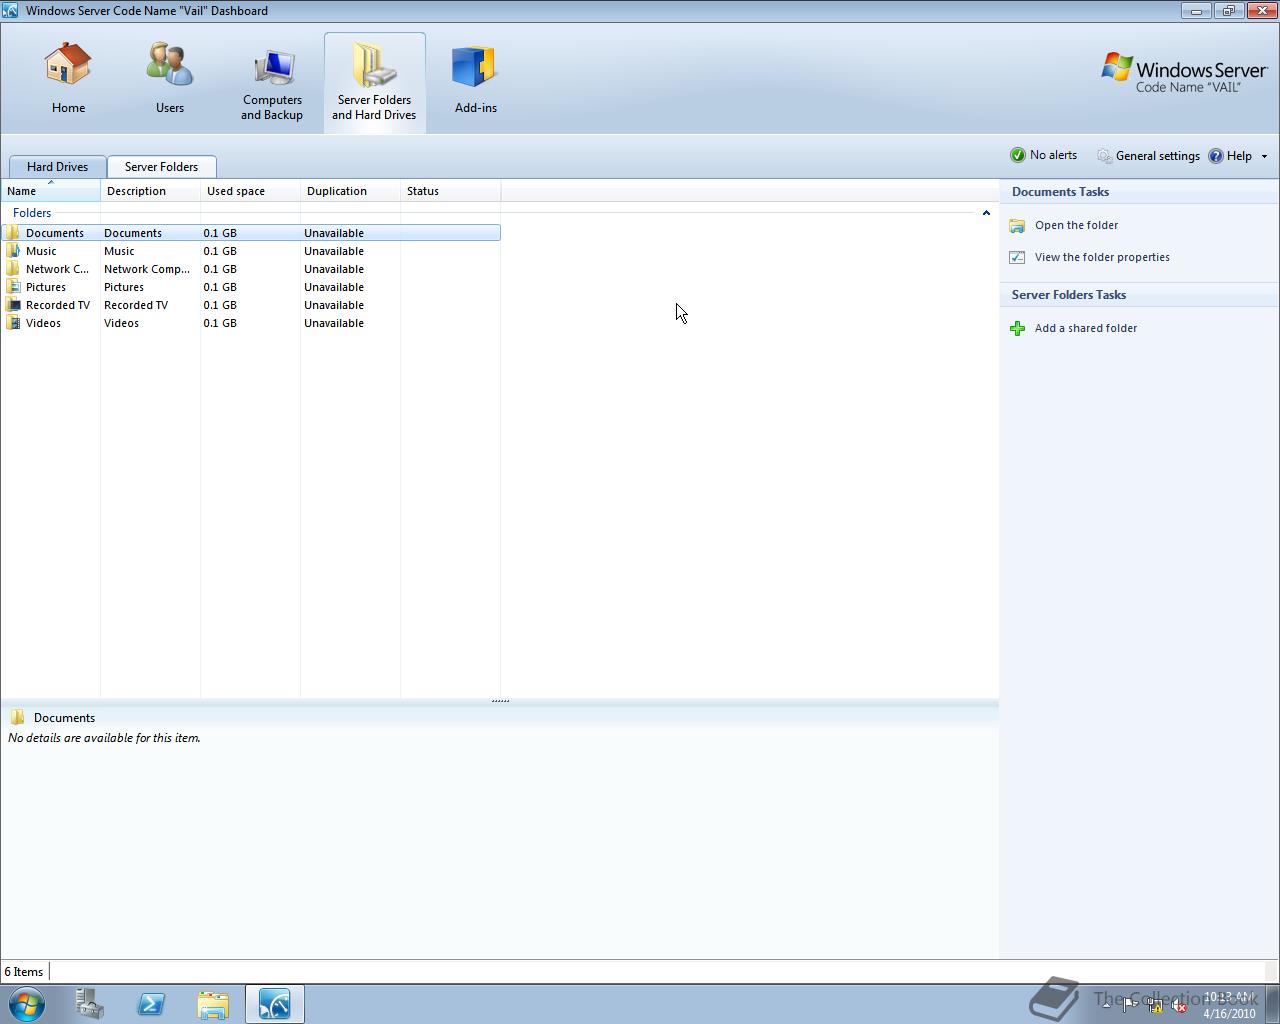
Task: Click the Open the folder link
Action: click(x=1076, y=226)
